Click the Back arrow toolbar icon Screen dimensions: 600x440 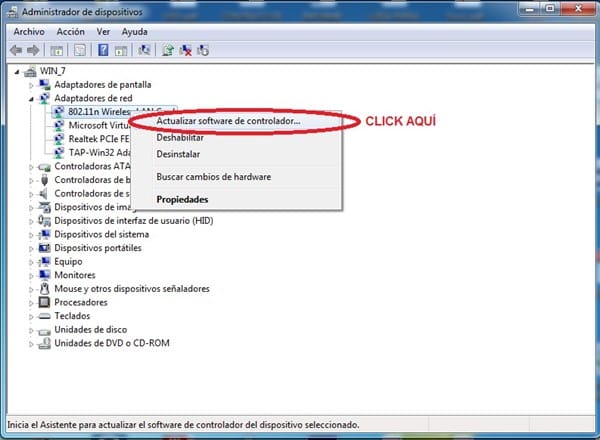click(16, 50)
